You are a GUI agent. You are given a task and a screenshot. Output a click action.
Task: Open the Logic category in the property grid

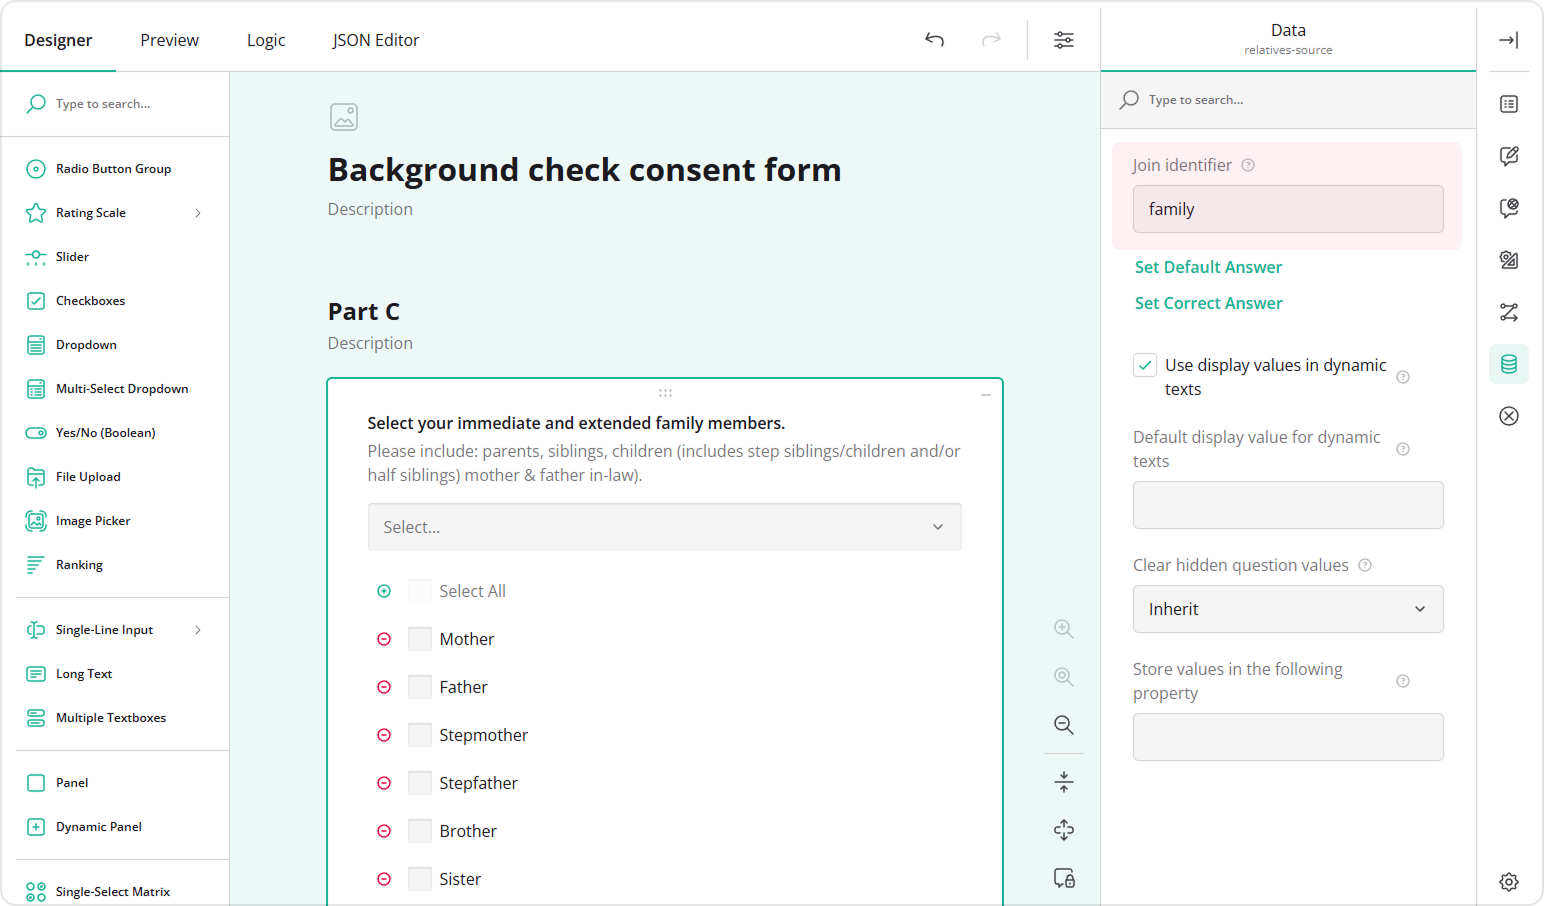coord(1509,312)
